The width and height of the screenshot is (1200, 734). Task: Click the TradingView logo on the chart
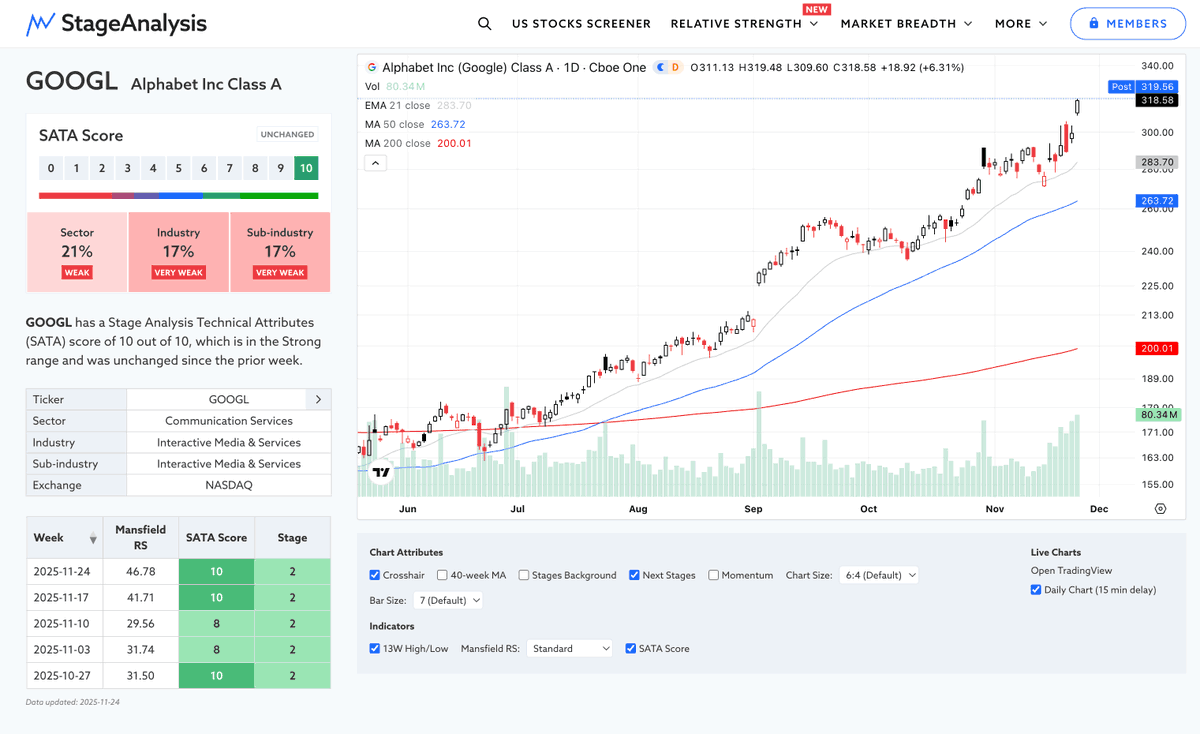click(x=380, y=472)
